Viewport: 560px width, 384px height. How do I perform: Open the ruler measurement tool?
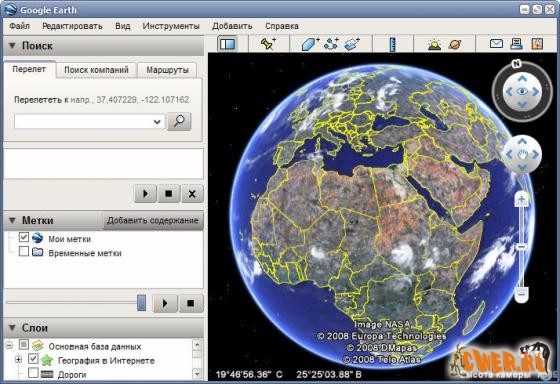pyautogui.click(x=392, y=44)
